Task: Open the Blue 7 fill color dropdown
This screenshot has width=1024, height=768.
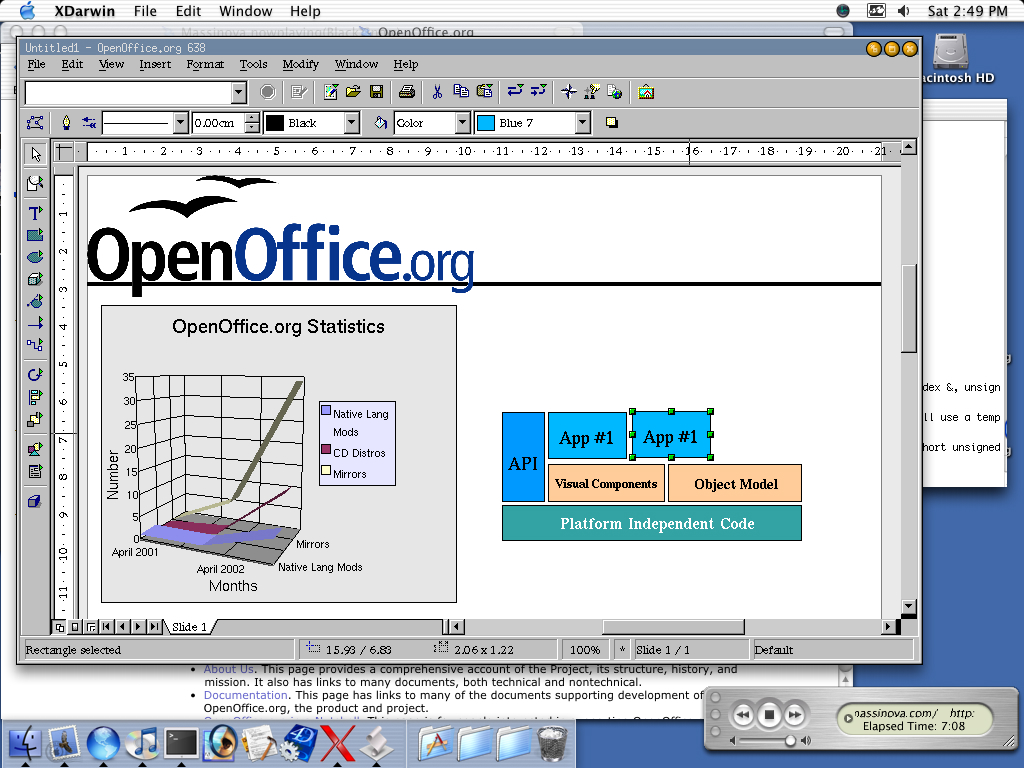Action: (583, 123)
